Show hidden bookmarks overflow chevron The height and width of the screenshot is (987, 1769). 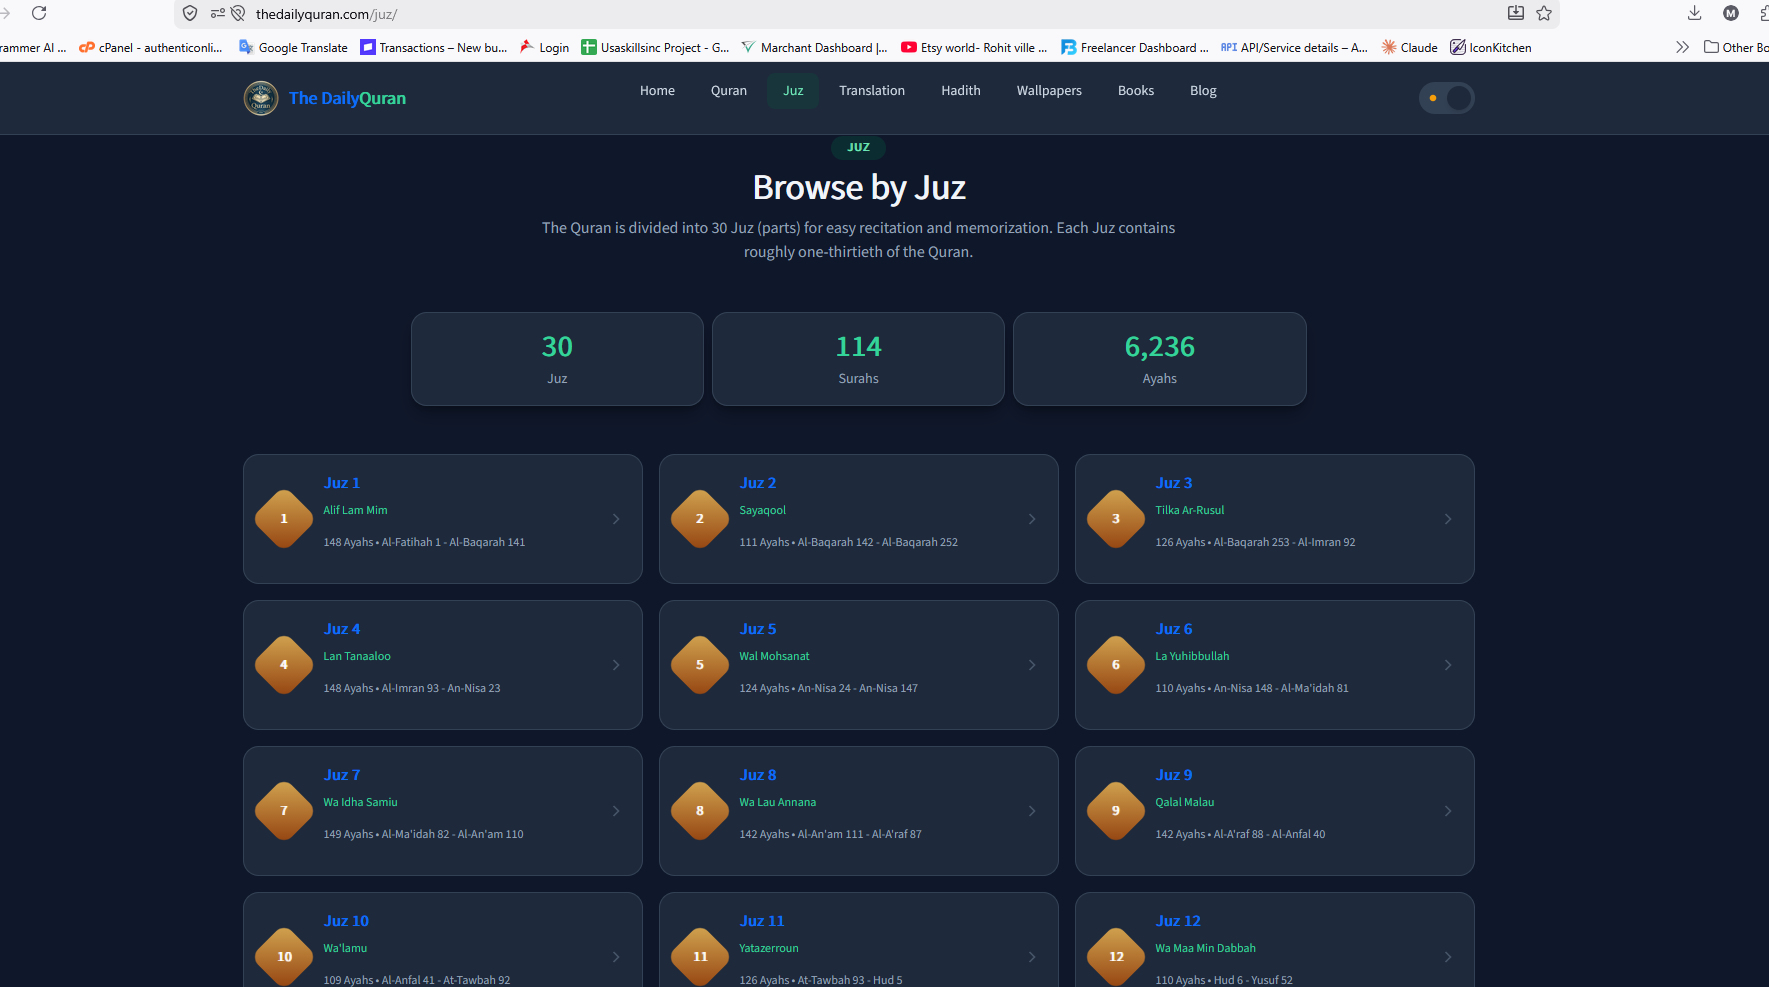1682,47
